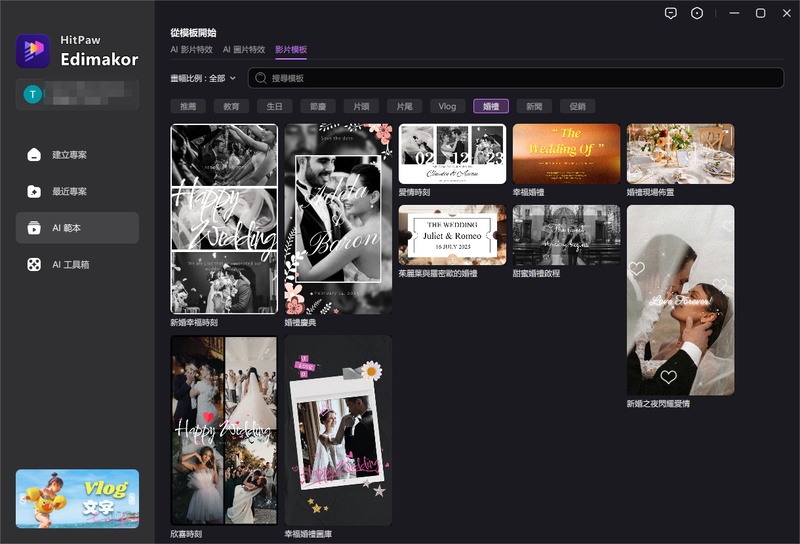Open the Juliet & Romeo wedding template
Screen dimensions: 800x544
453,235
